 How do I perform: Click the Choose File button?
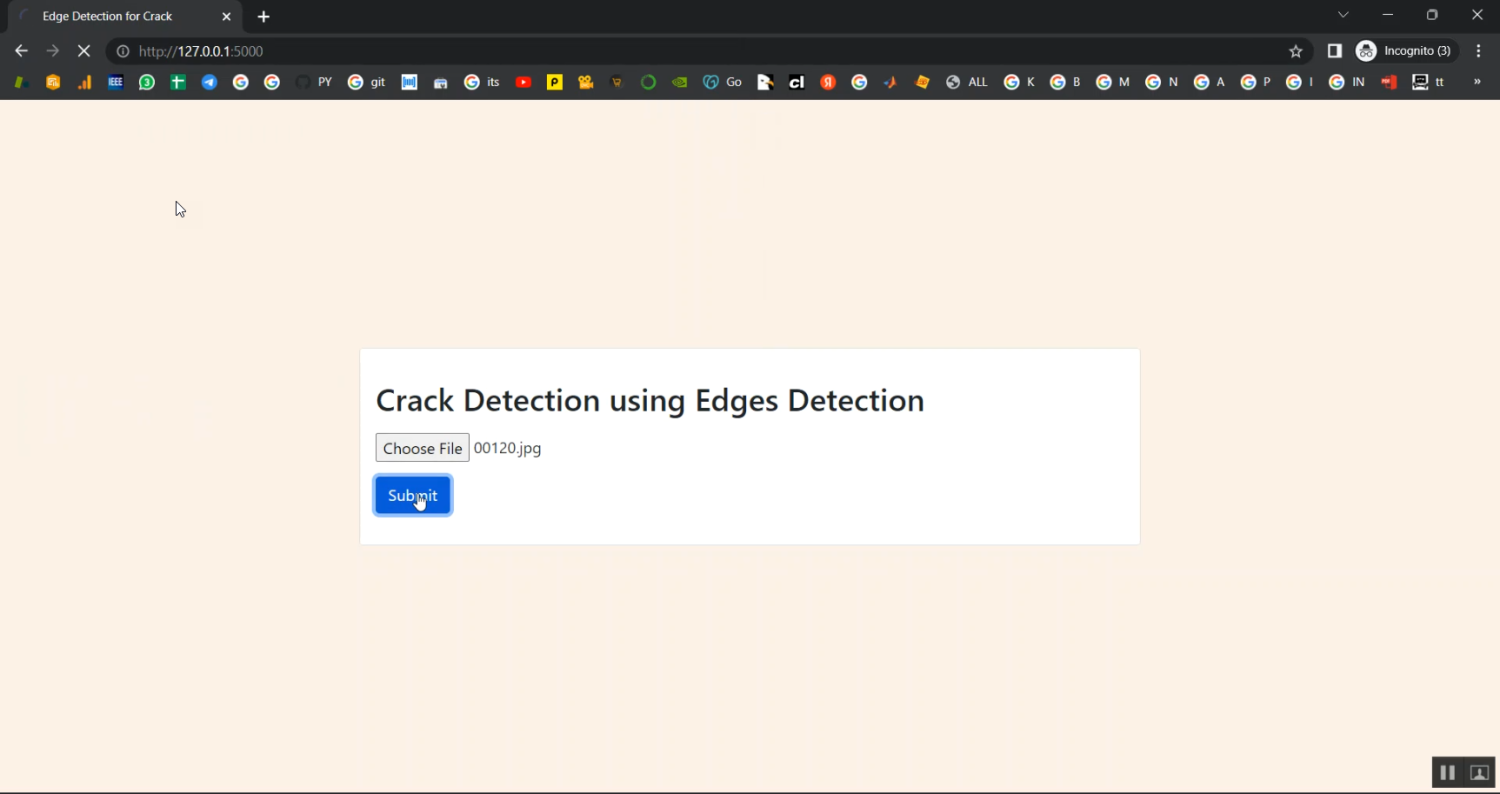[x=422, y=448]
